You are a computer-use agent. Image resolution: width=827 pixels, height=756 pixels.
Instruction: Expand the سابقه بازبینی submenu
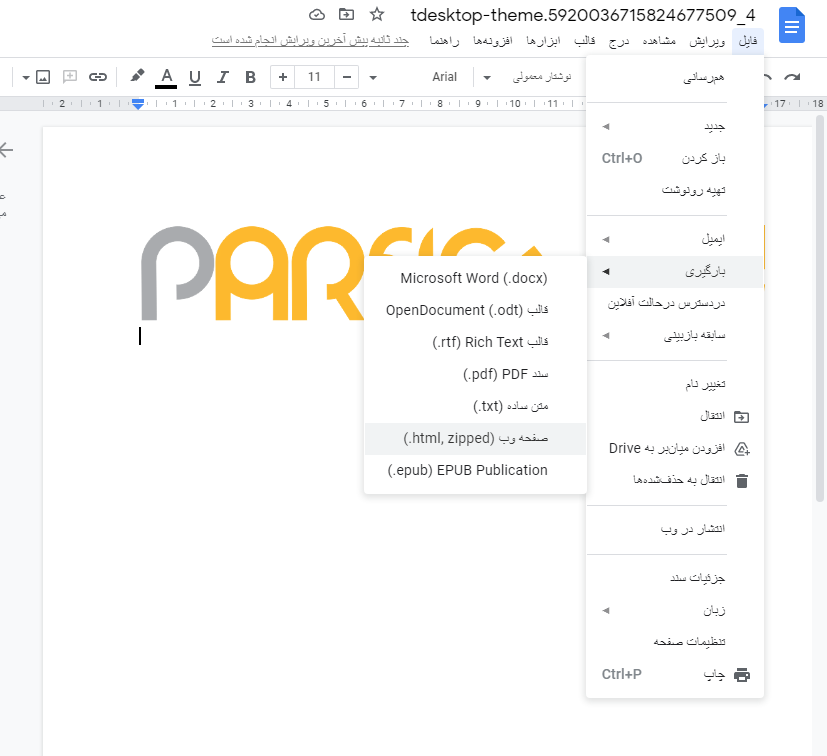click(675, 336)
